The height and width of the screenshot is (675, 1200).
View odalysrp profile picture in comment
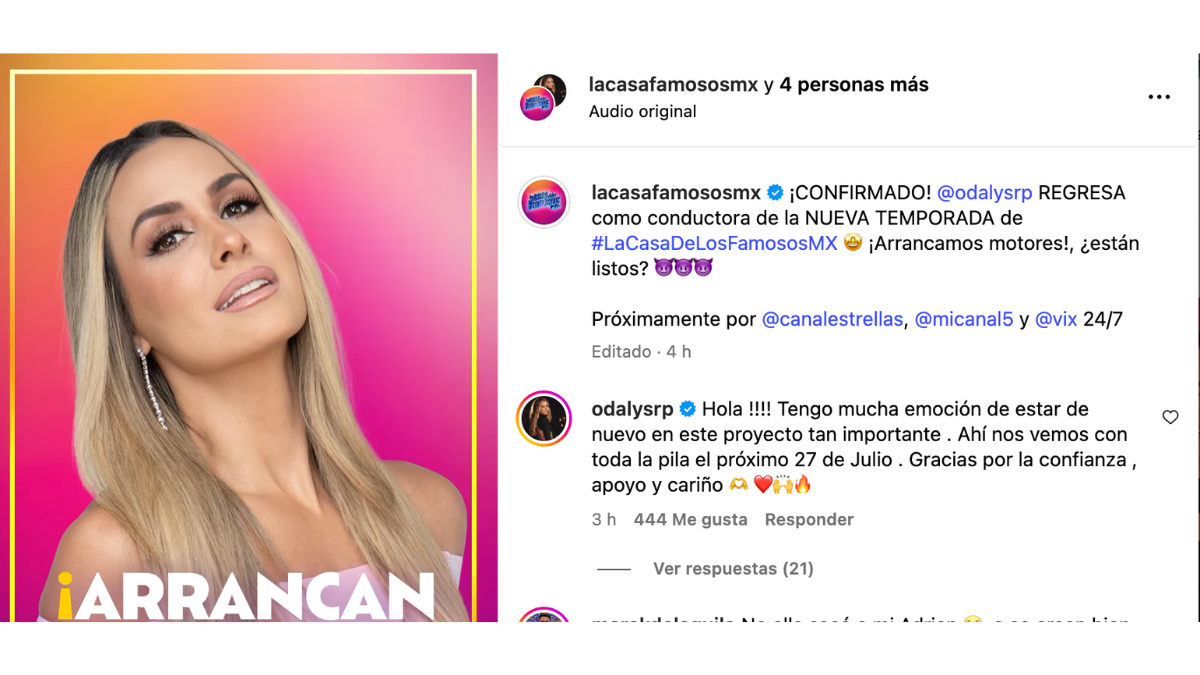point(543,418)
